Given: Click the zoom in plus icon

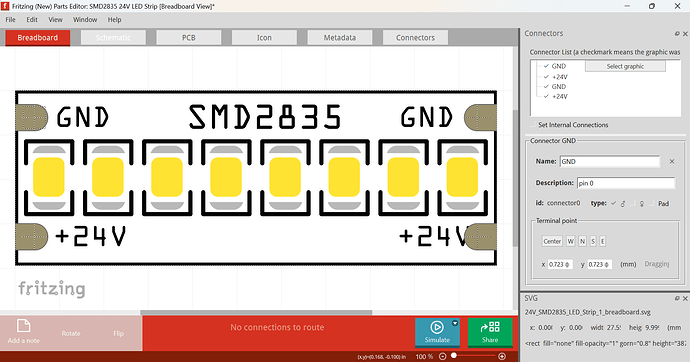Looking at the screenshot, I should pyautogui.click(x=502, y=356).
